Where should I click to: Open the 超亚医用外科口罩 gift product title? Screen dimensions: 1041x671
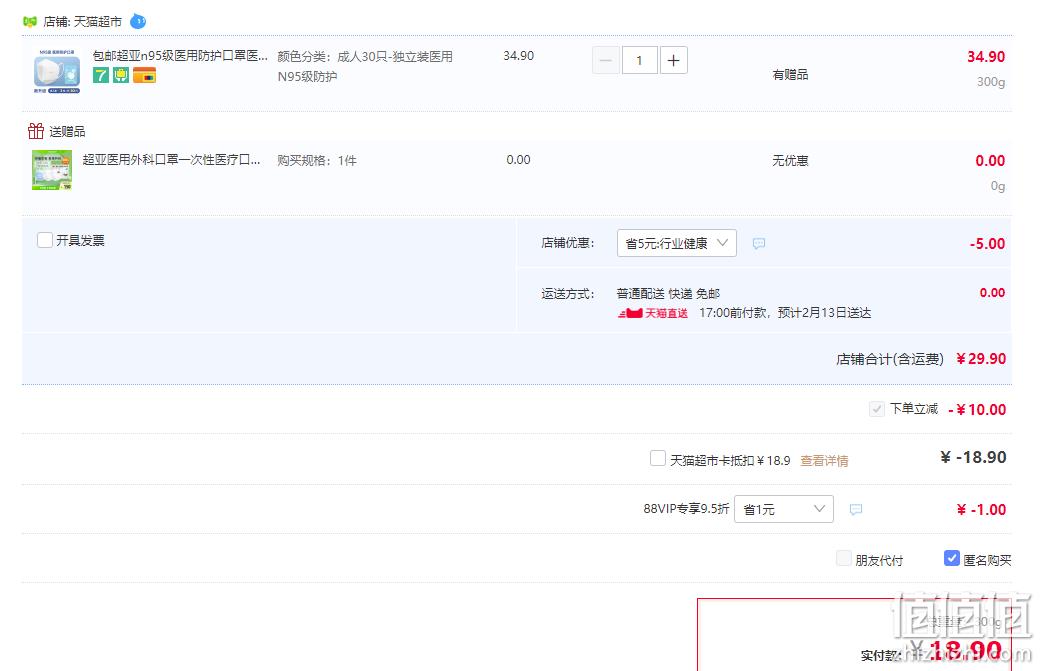[x=171, y=159]
